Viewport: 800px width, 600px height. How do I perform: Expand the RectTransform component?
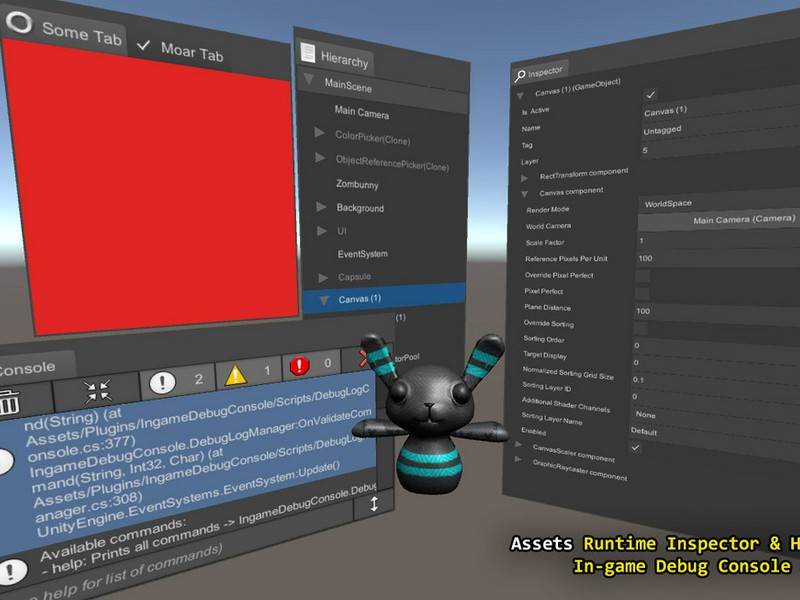click(x=524, y=178)
